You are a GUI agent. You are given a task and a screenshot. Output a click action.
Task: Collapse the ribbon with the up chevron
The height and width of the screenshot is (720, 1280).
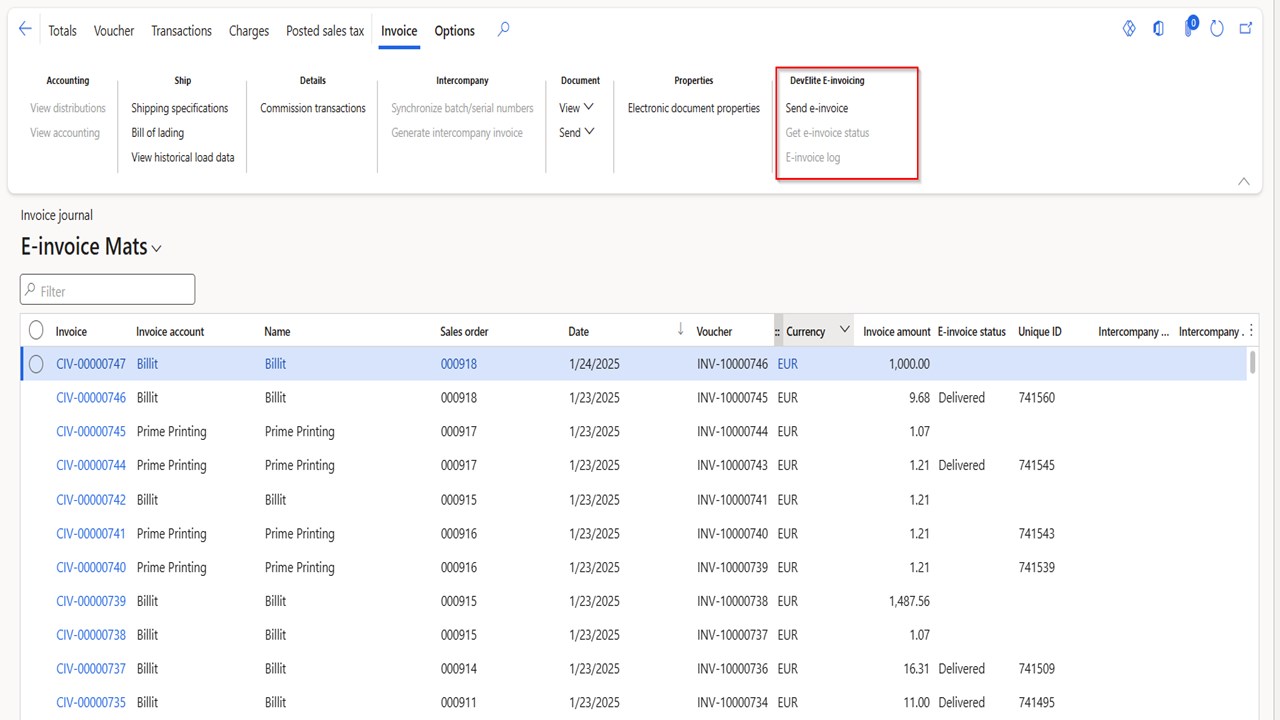click(1244, 181)
